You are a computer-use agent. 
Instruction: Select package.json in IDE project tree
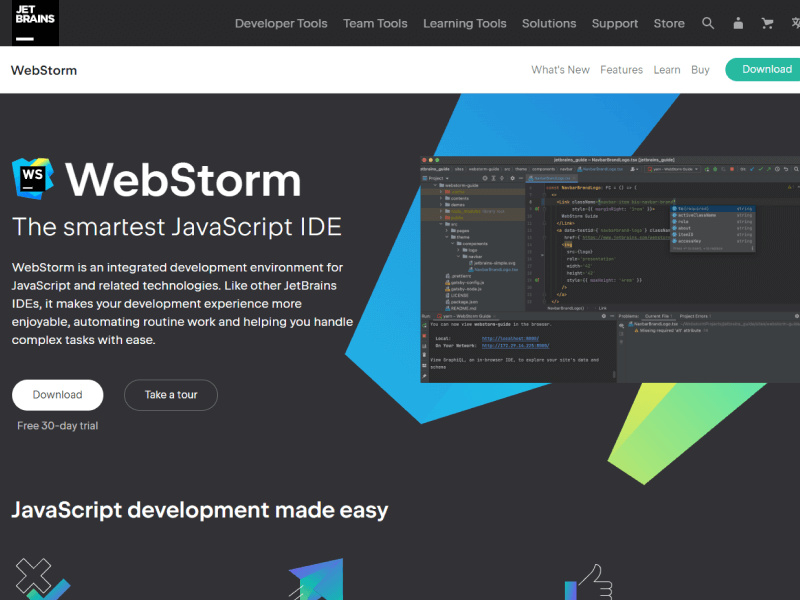tap(464, 302)
